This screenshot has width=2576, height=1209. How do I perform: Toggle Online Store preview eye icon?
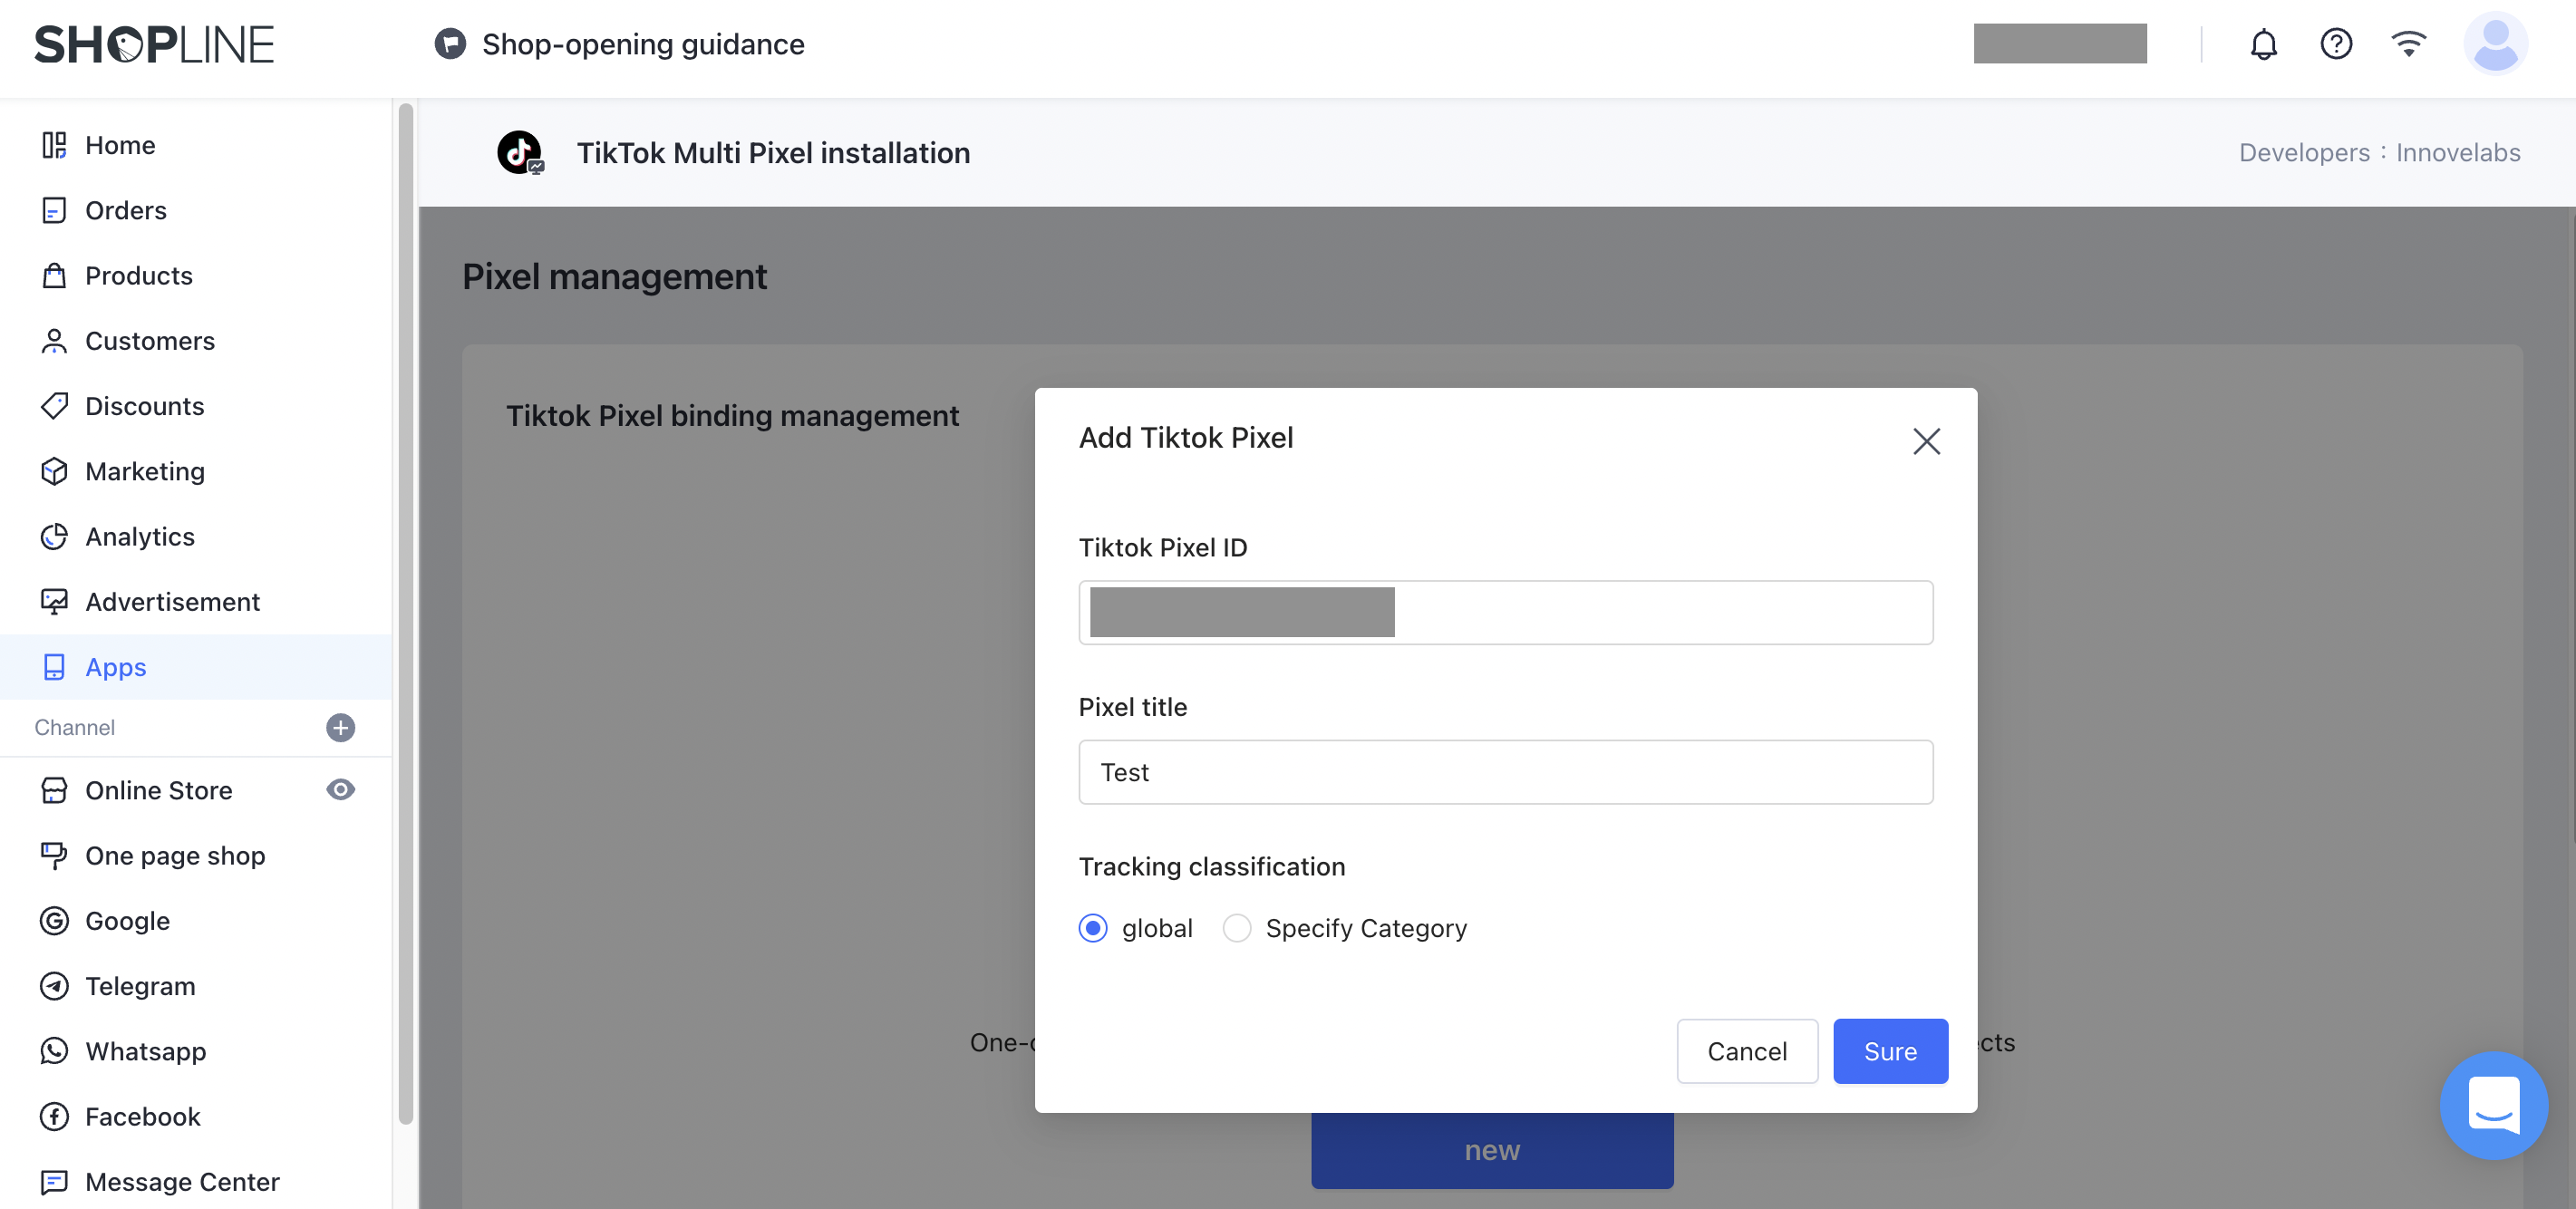341,790
